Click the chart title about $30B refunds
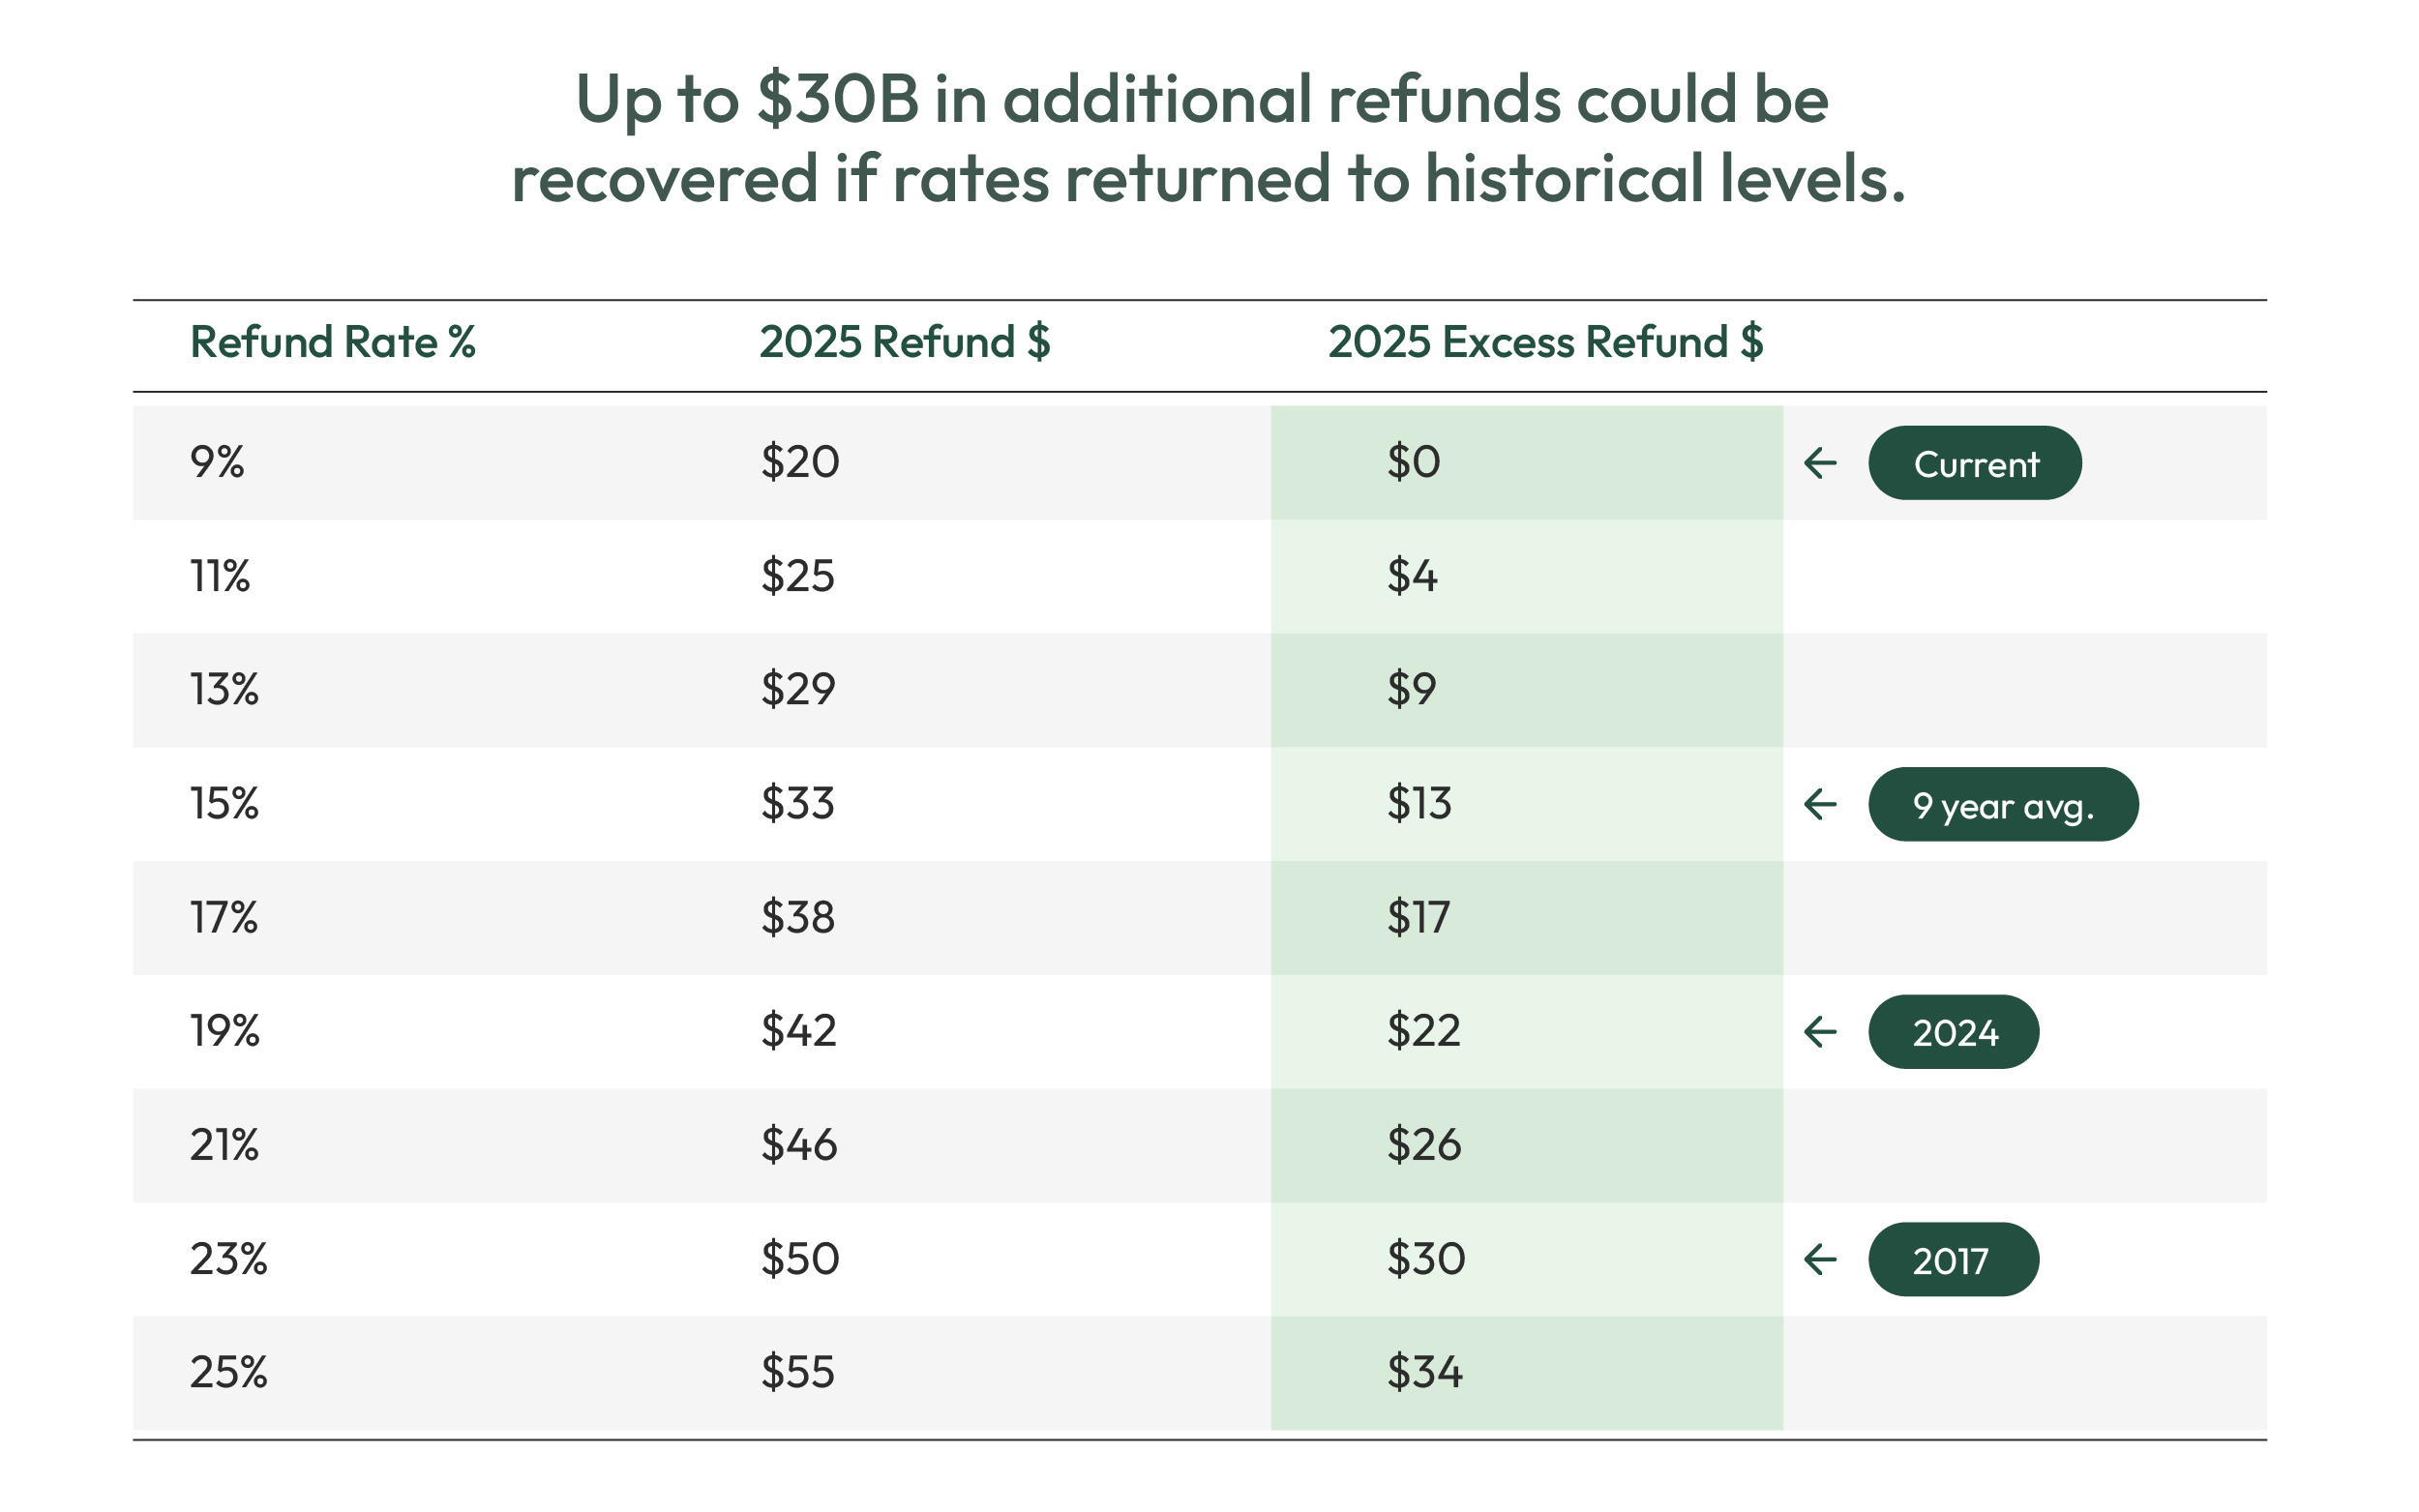 coord(1208,138)
